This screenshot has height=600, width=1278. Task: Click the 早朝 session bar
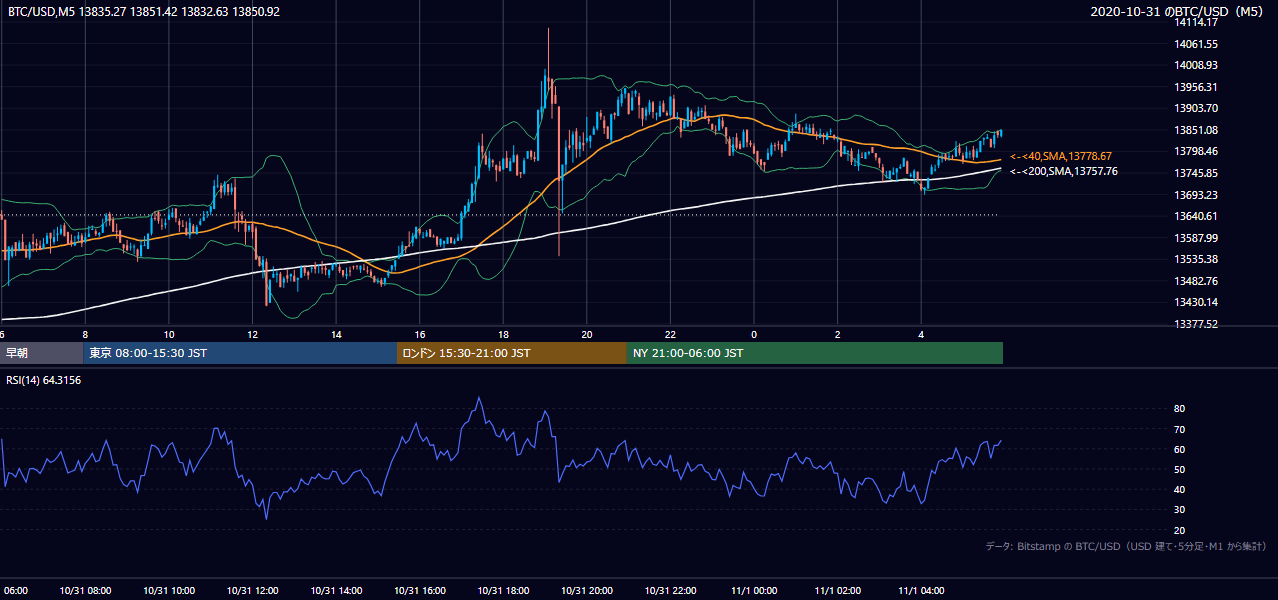click(x=41, y=353)
